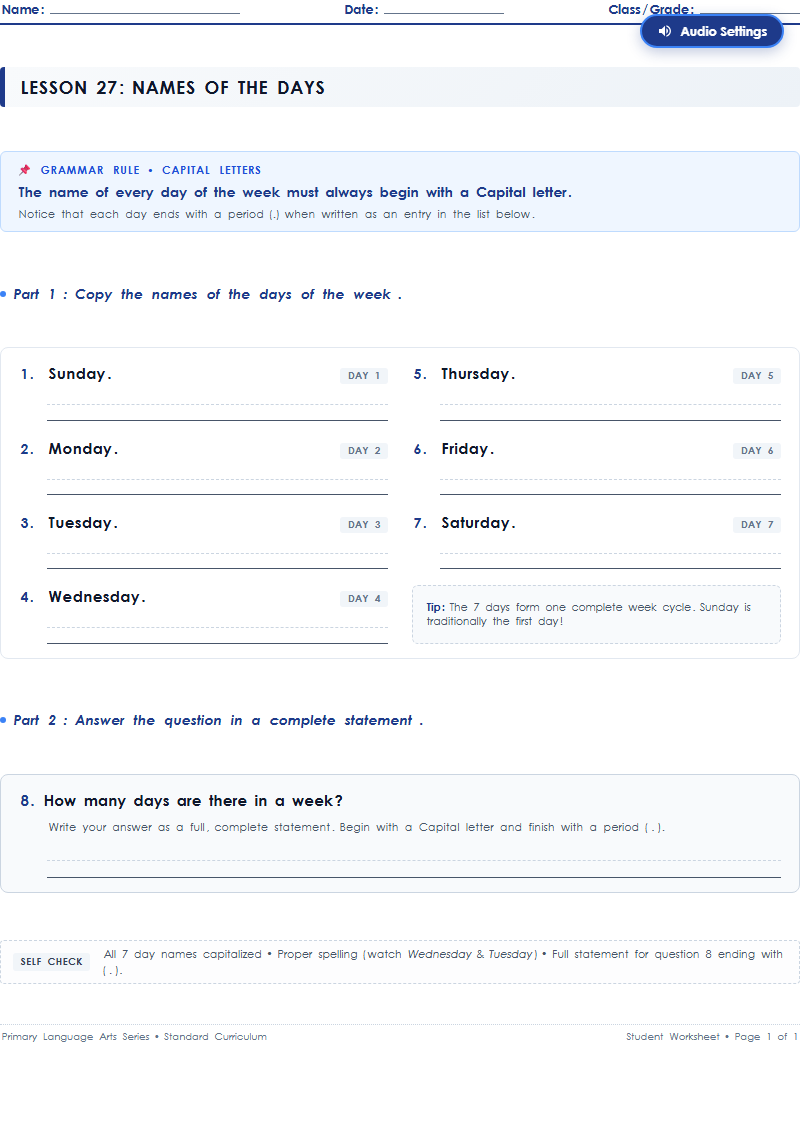Screen dimensions: 800x1130
Task: Click the writing line under Wednesday
Action: click(x=217, y=635)
